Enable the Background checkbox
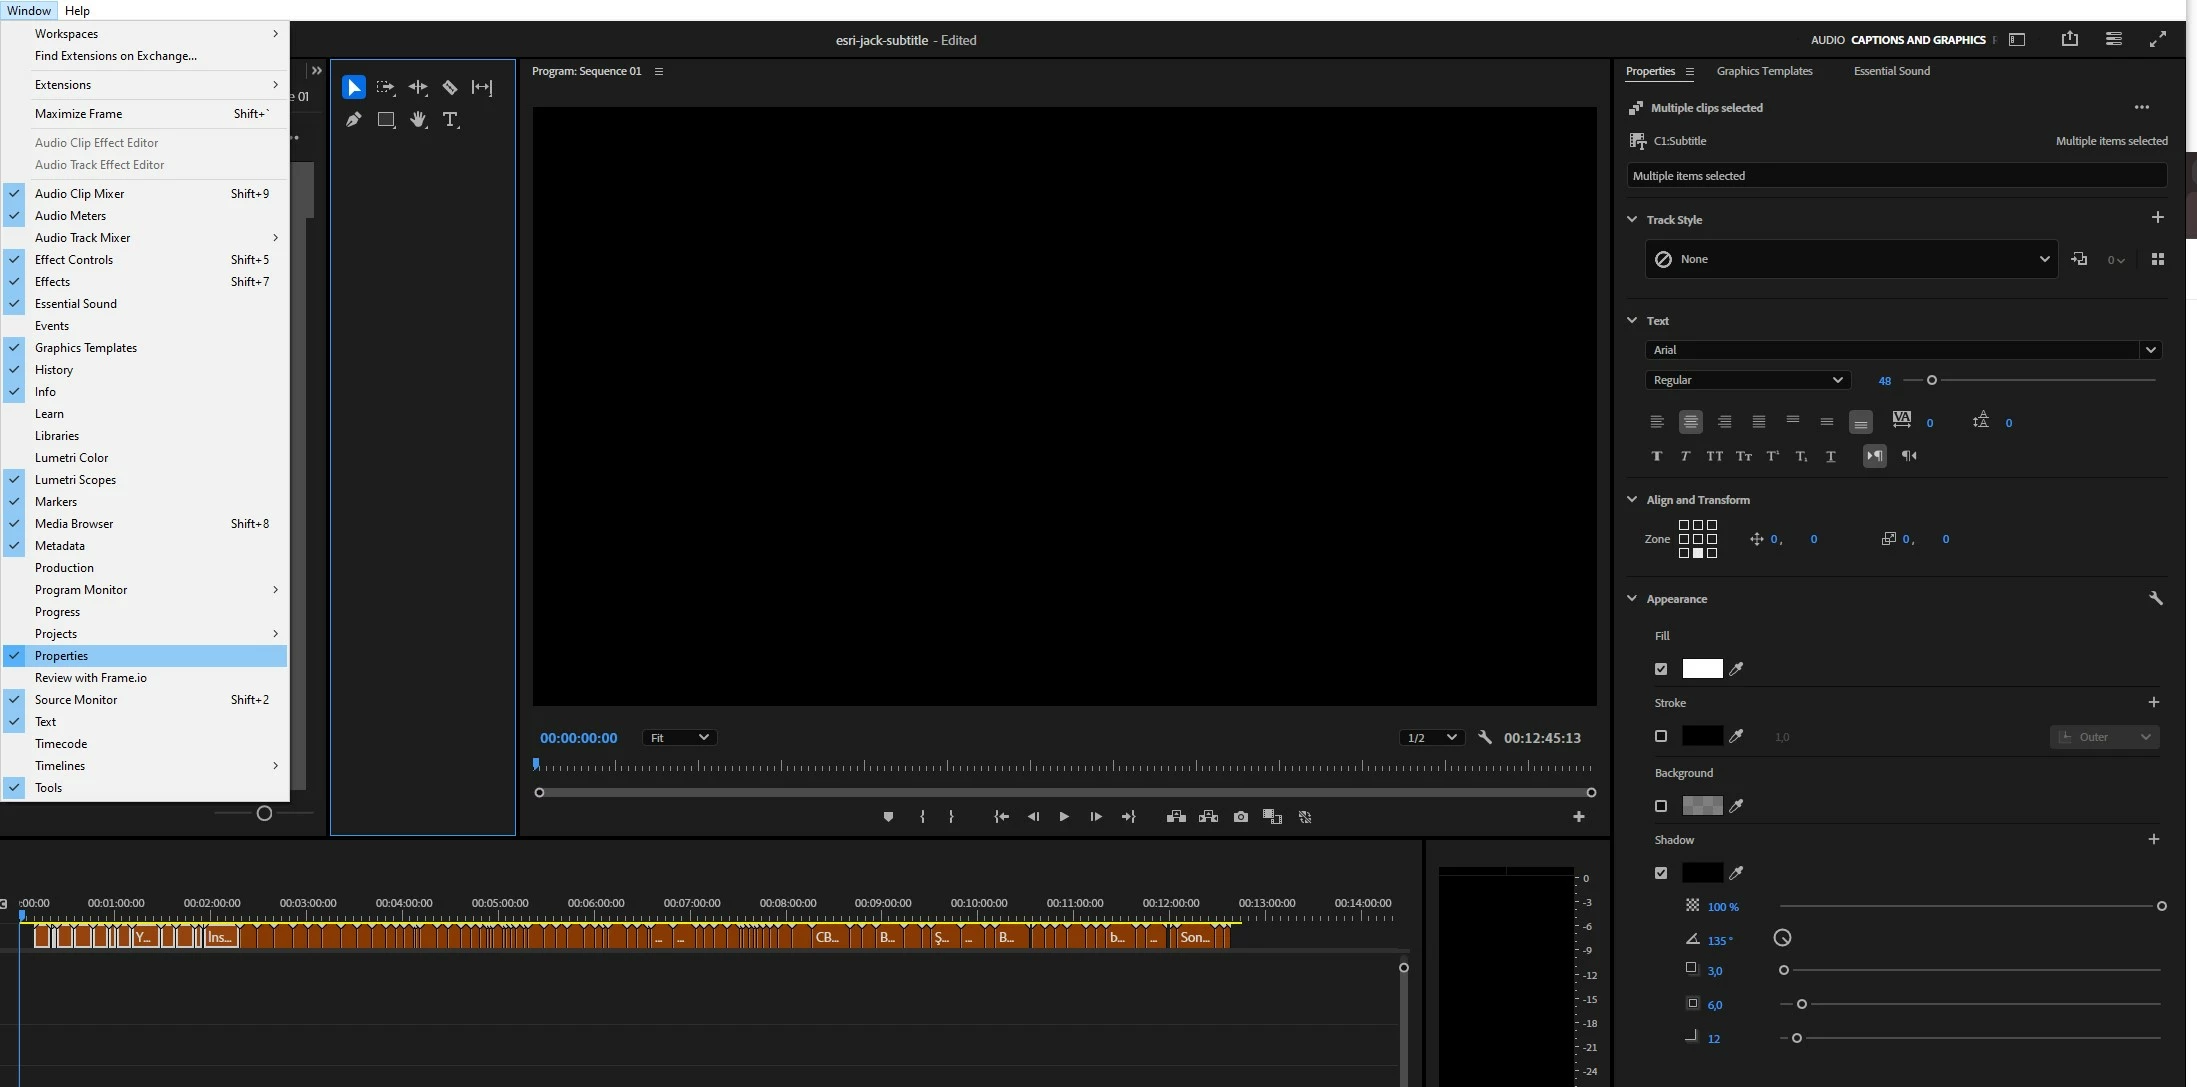 pyautogui.click(x=1661, y=806)
